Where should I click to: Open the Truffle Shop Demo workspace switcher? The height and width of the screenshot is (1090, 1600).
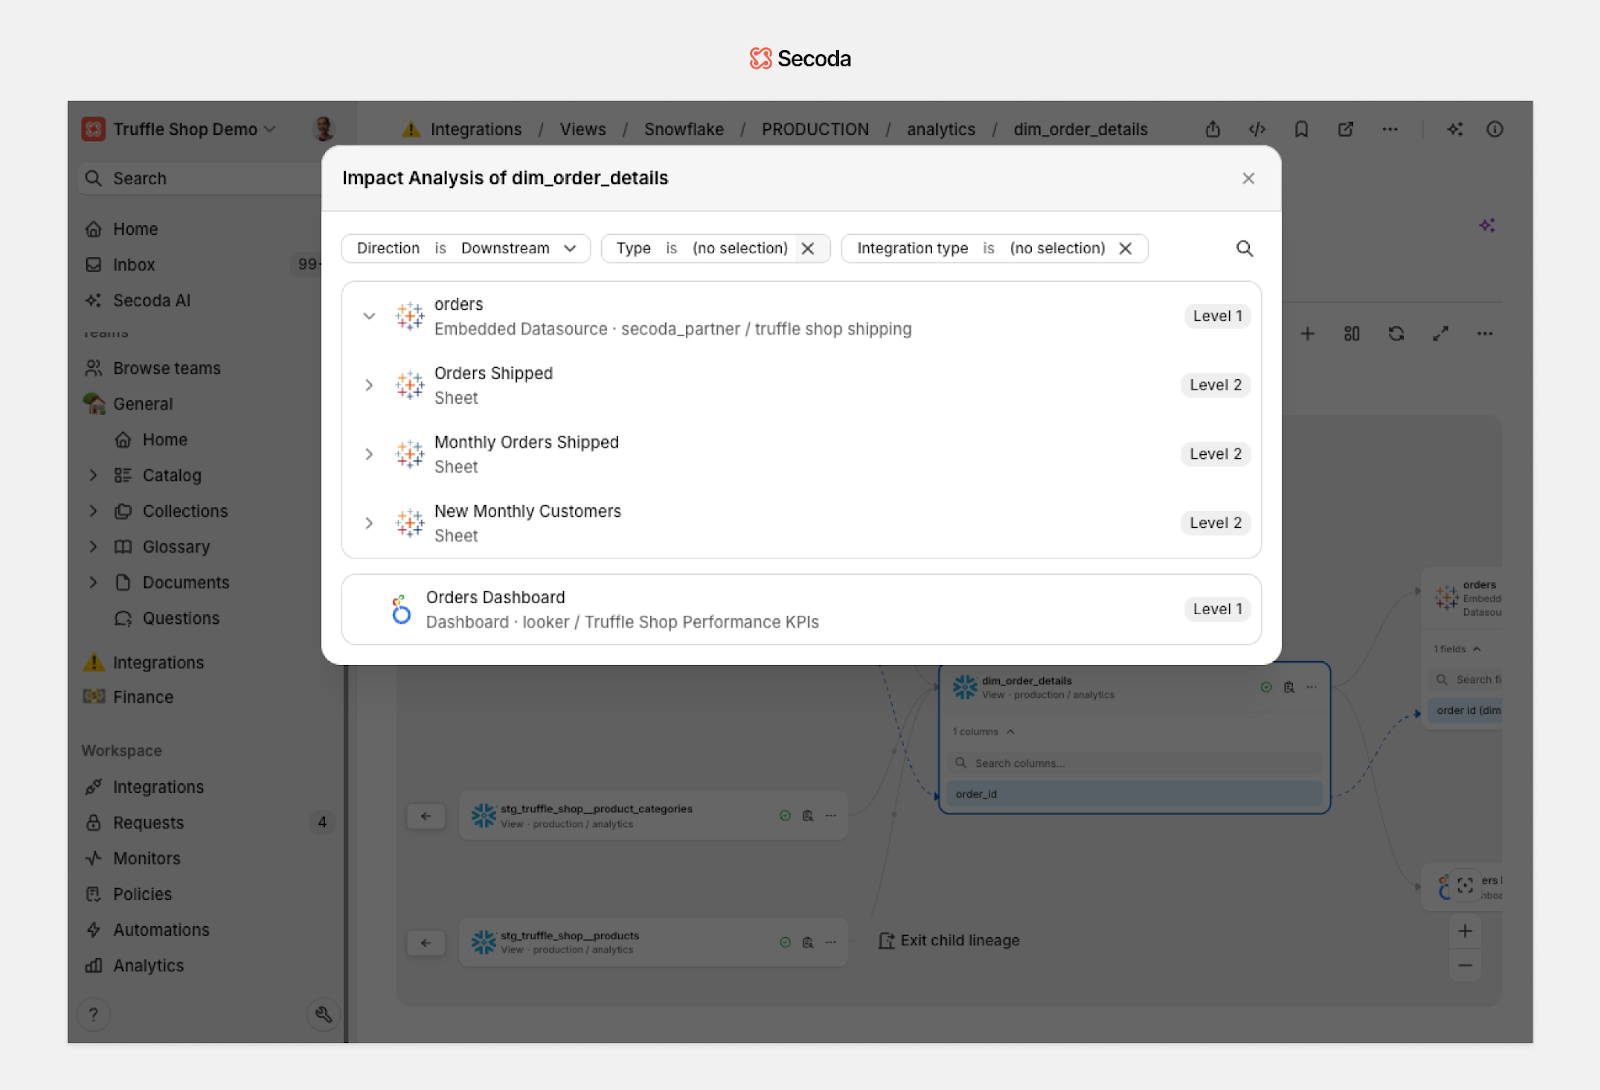[180, 129]
